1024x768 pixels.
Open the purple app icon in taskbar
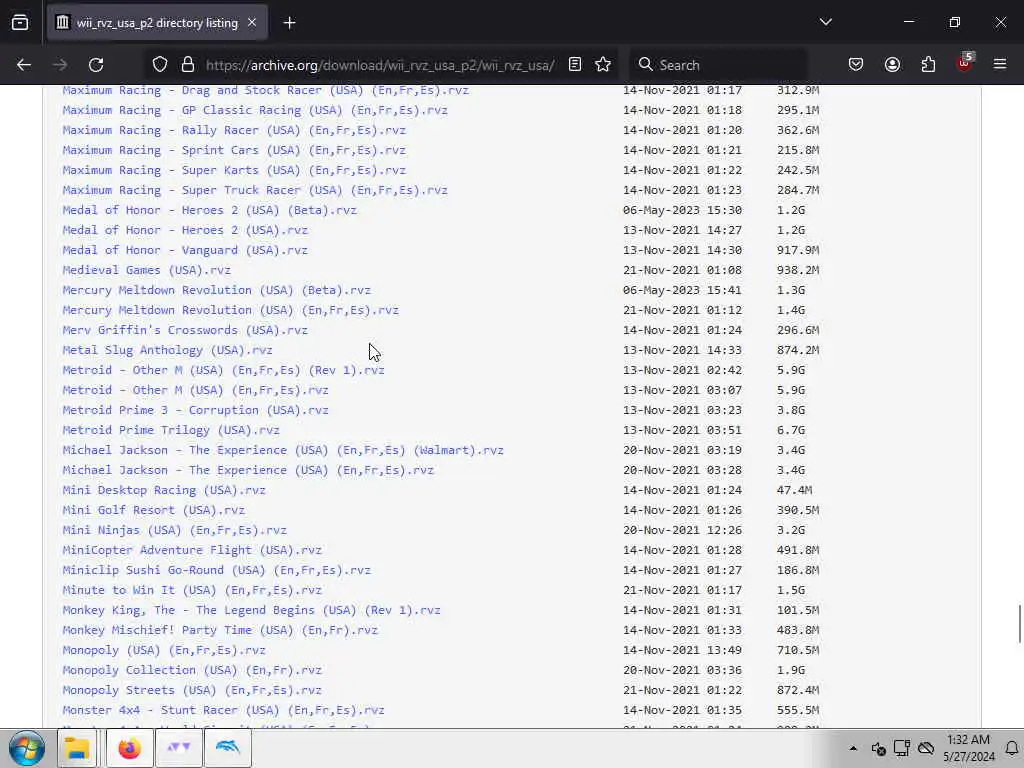pos(178,748)
